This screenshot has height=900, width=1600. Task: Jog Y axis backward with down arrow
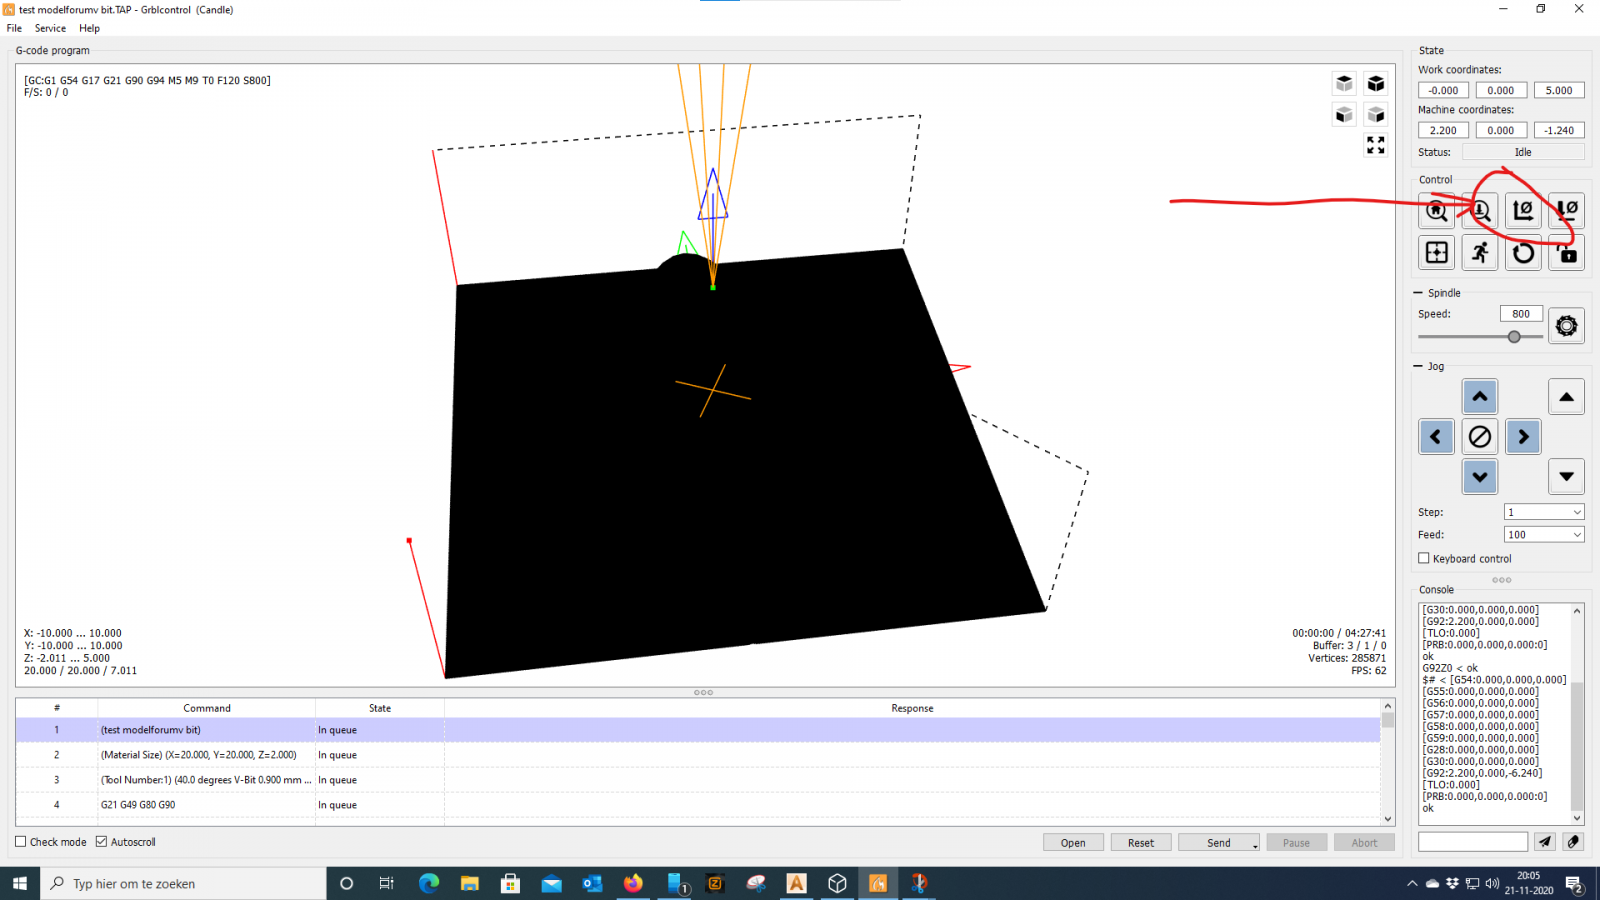(1480, 477)
